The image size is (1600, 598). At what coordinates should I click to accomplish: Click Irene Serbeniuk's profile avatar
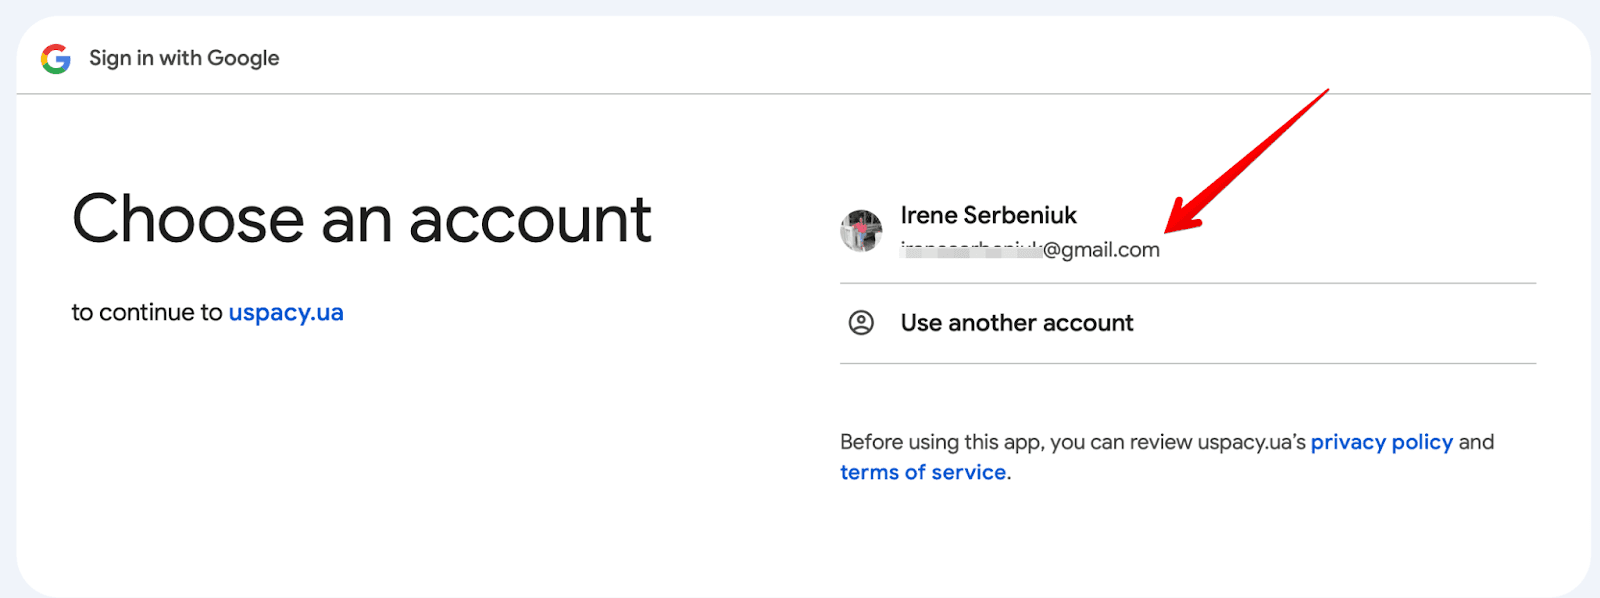pos(861,231)
